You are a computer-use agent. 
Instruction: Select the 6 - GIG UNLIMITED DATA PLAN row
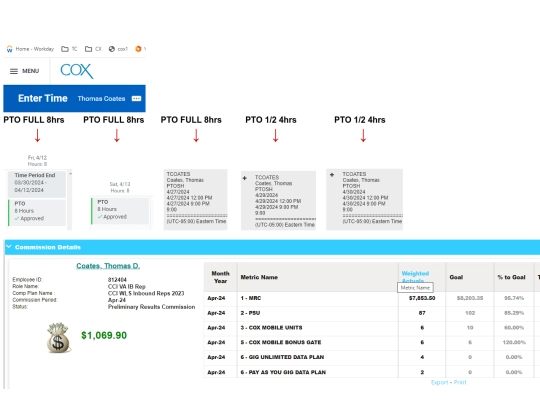point(371,357)
